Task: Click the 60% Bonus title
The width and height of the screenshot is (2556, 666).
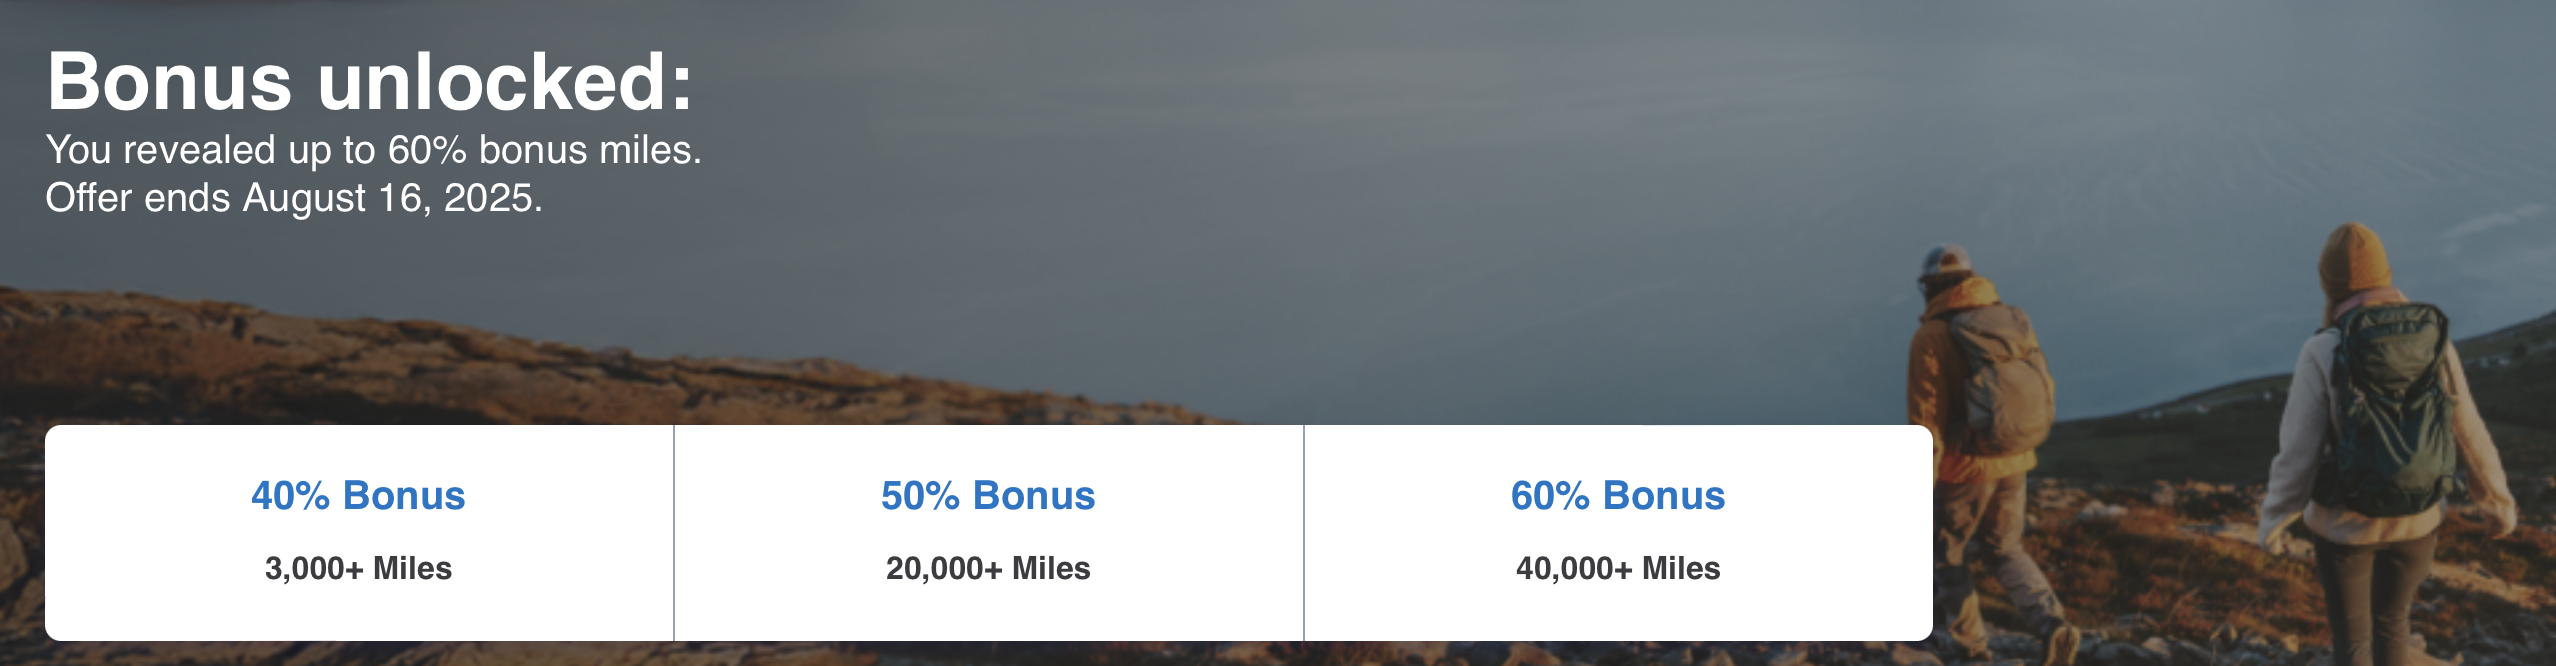Action: pyautogui.click(x=1618, y=496)
